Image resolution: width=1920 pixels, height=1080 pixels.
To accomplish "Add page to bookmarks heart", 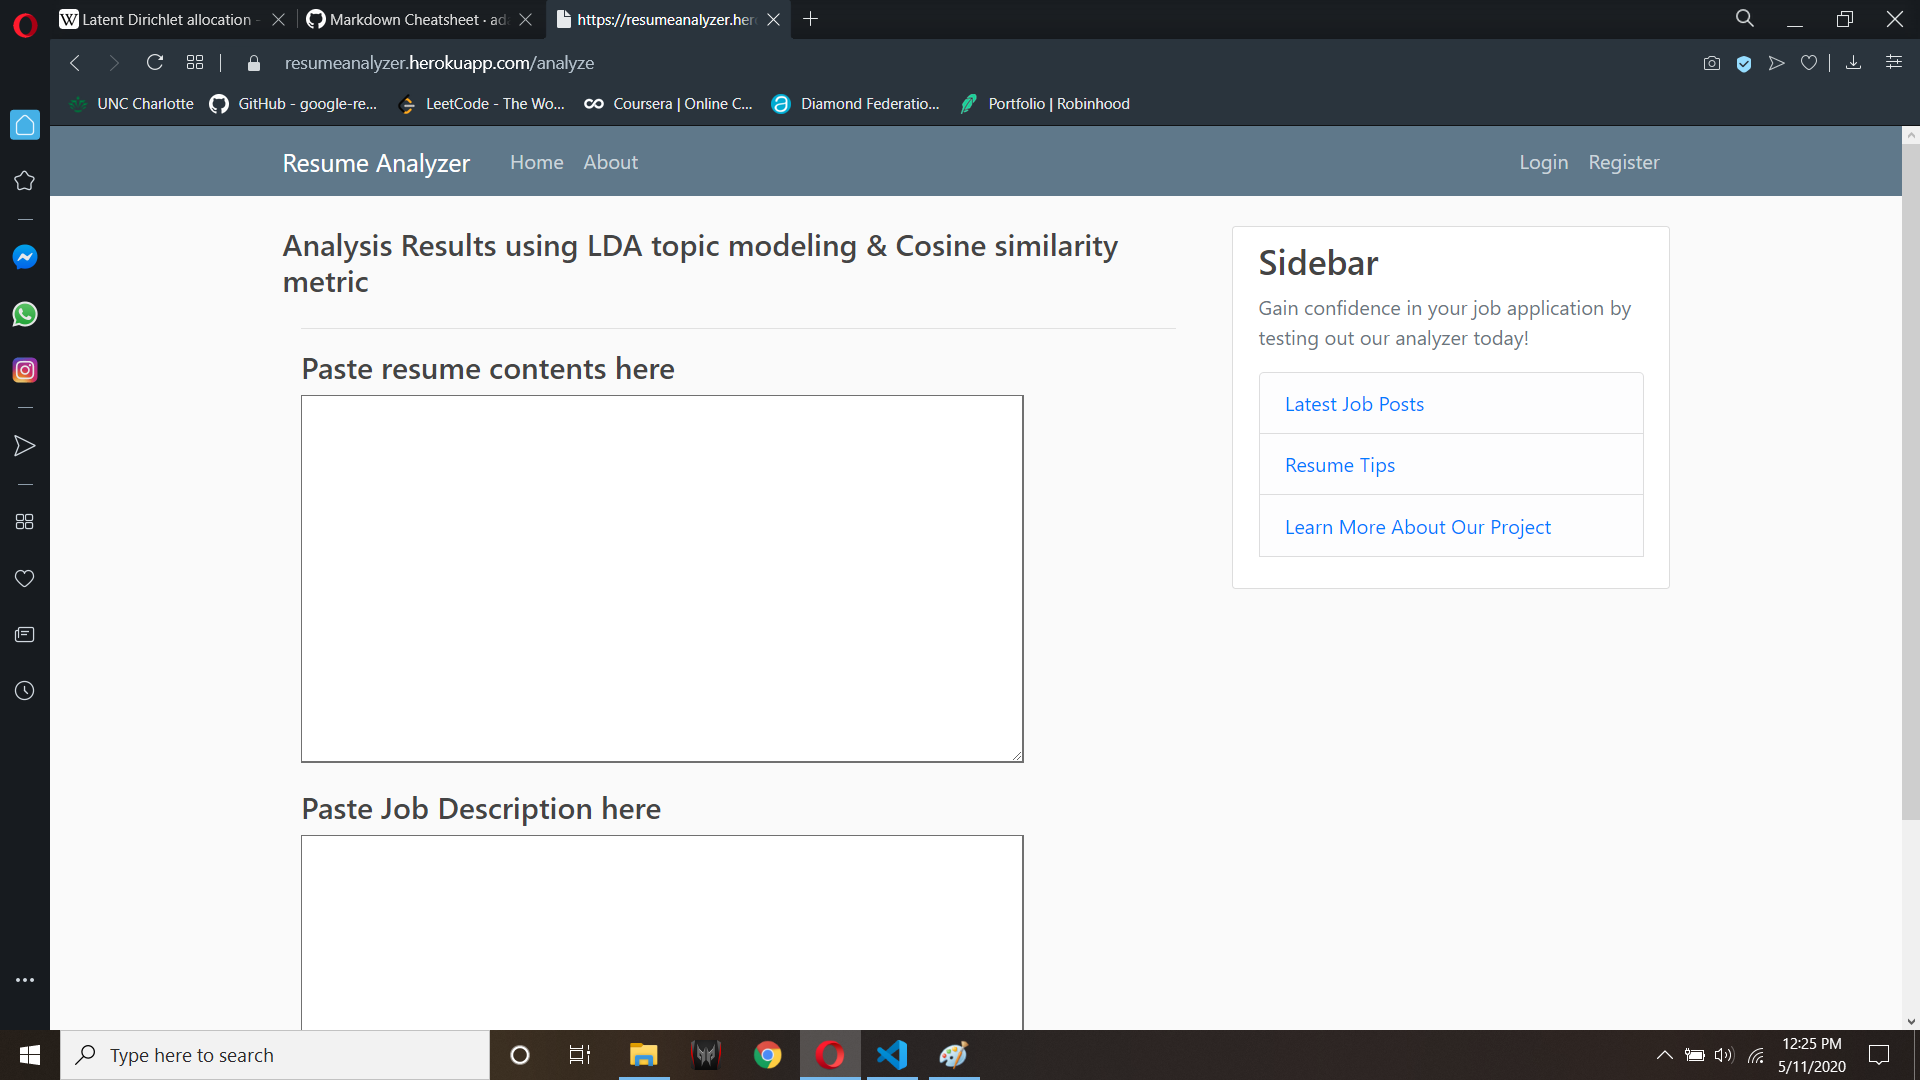I will [x=1809, y=63].
